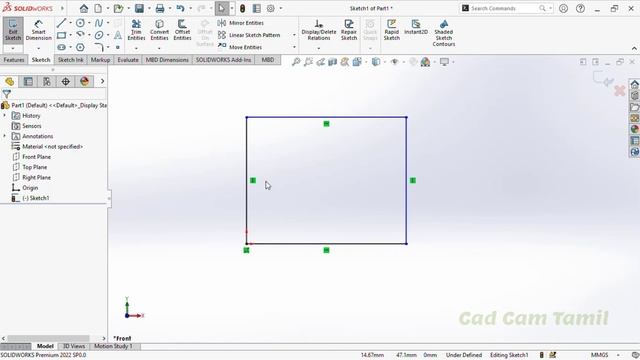640x360 pixels.
Task: Switch to the Features tab
Action: tap(14, 60)
